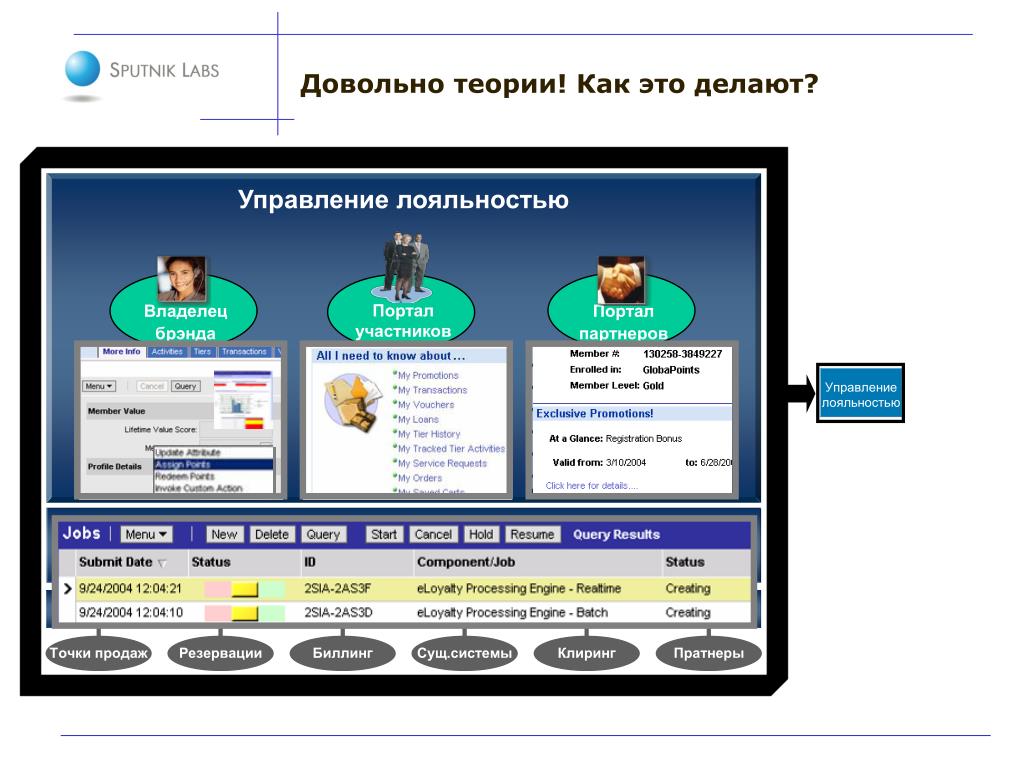Click small Cancel button in brand owner panel
This screenshot has width=1024, height=768.
[152, 386]
